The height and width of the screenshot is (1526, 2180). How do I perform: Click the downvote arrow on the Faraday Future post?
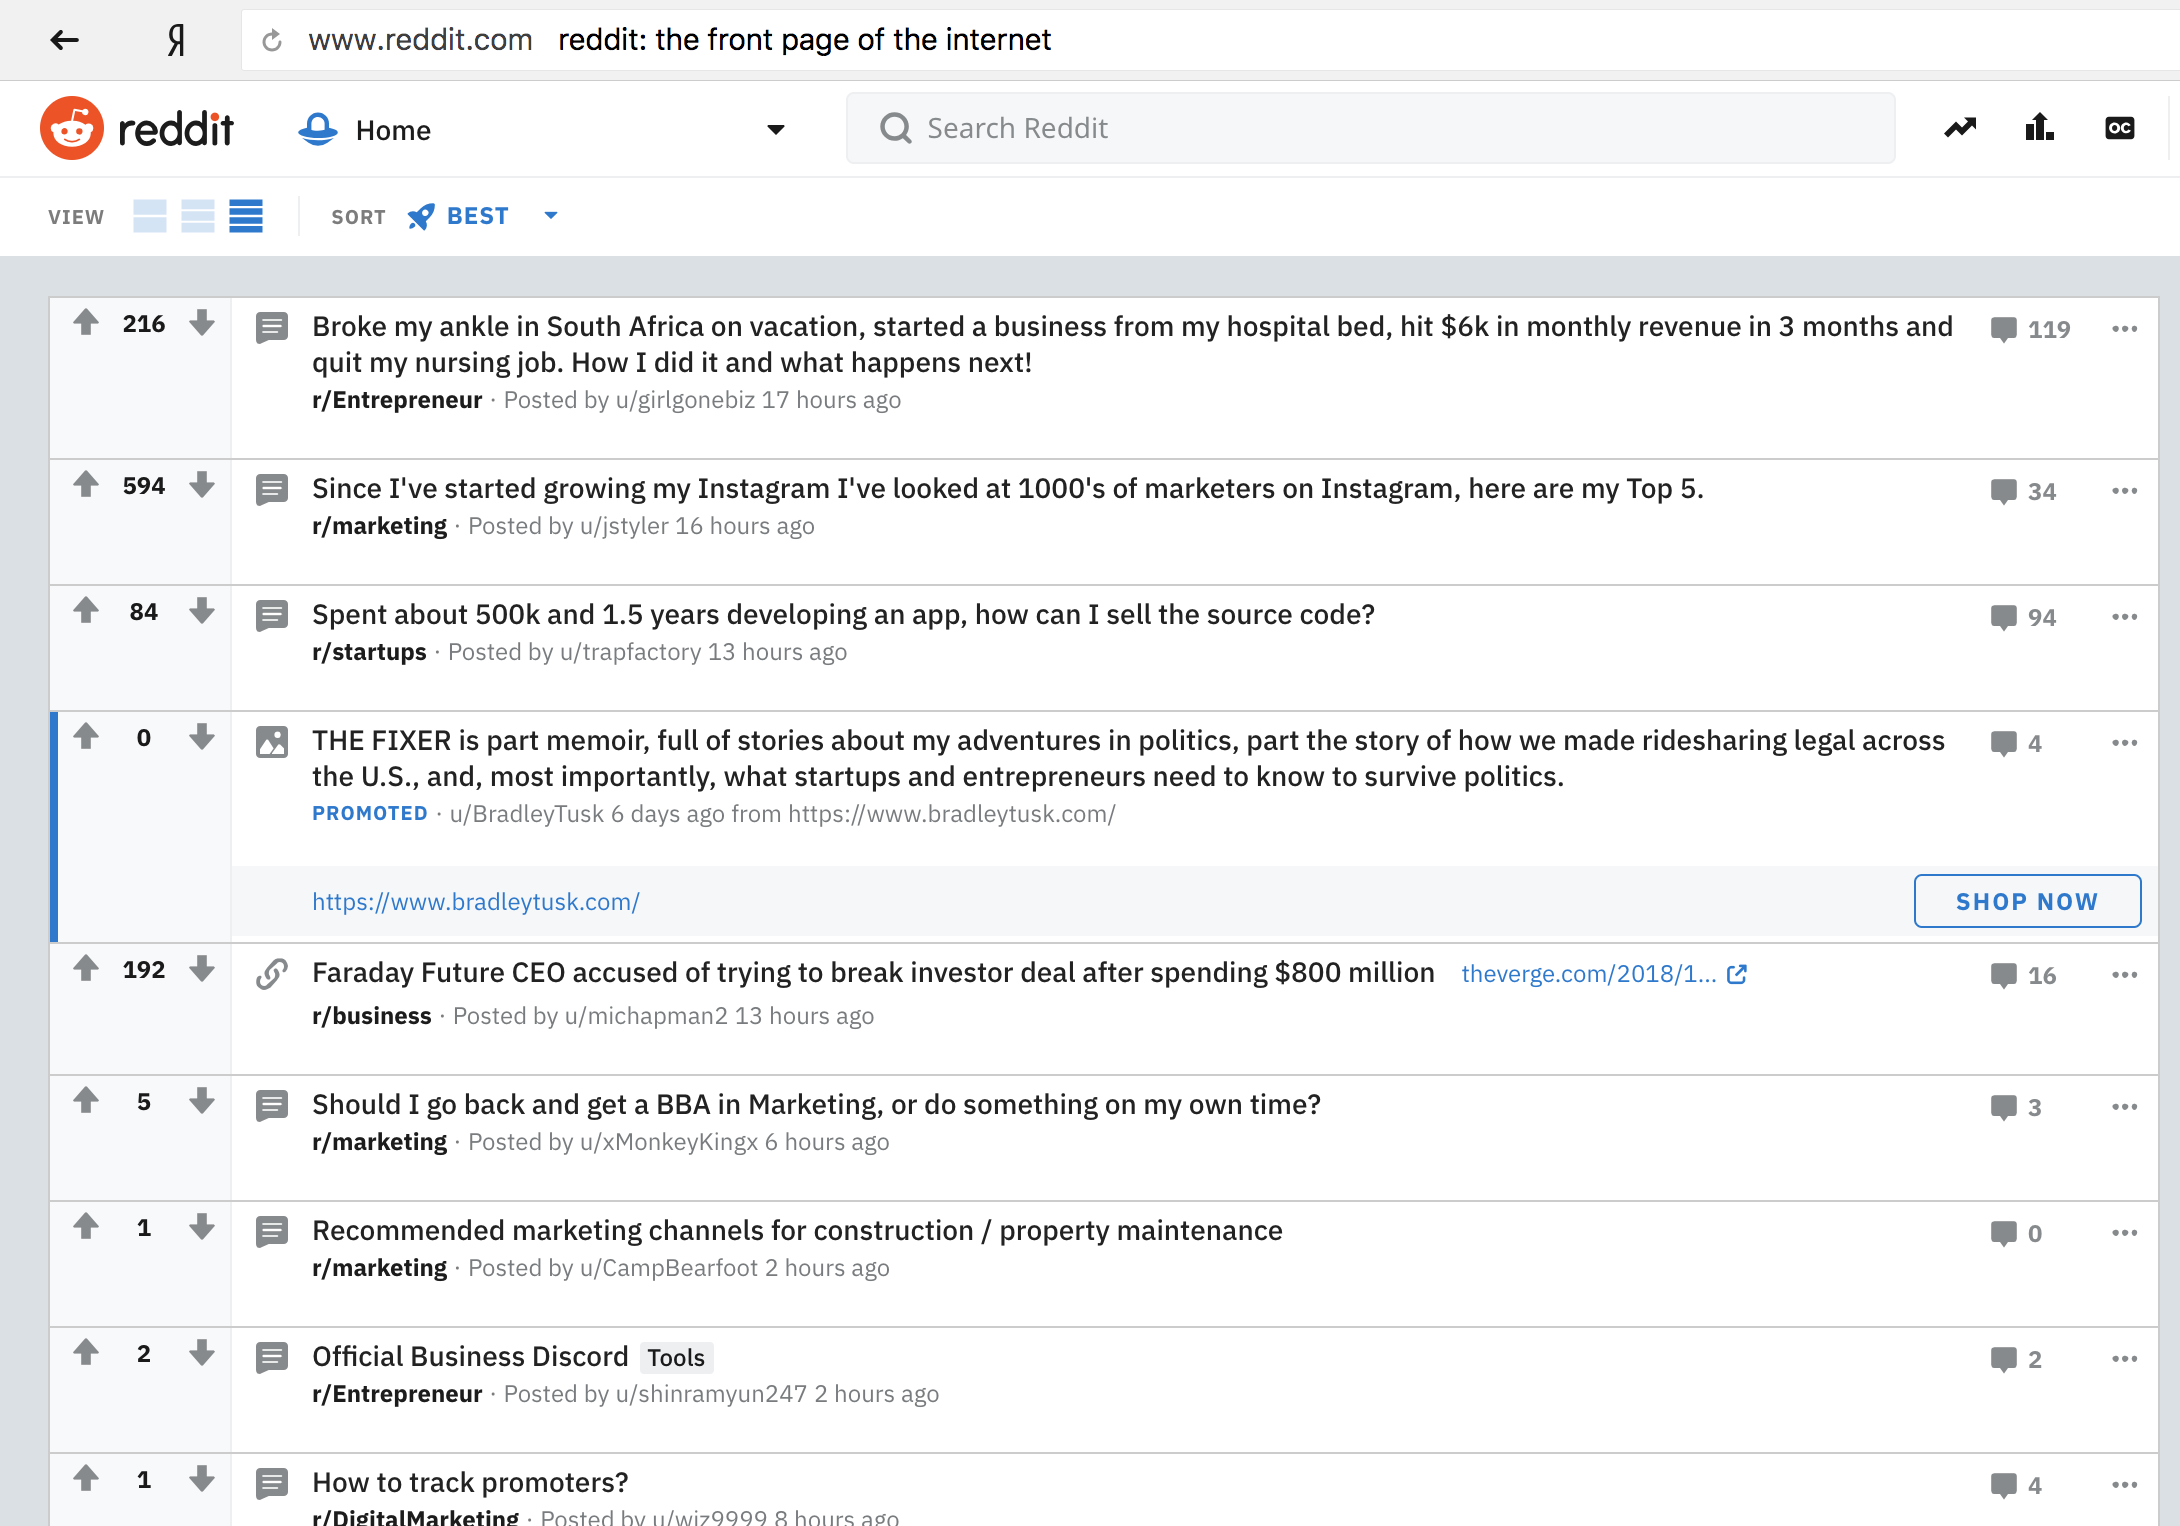[202, 973]
